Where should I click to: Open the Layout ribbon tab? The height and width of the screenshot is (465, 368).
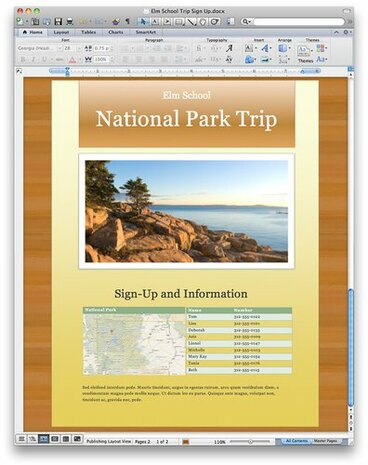click(x=61, y=32)
